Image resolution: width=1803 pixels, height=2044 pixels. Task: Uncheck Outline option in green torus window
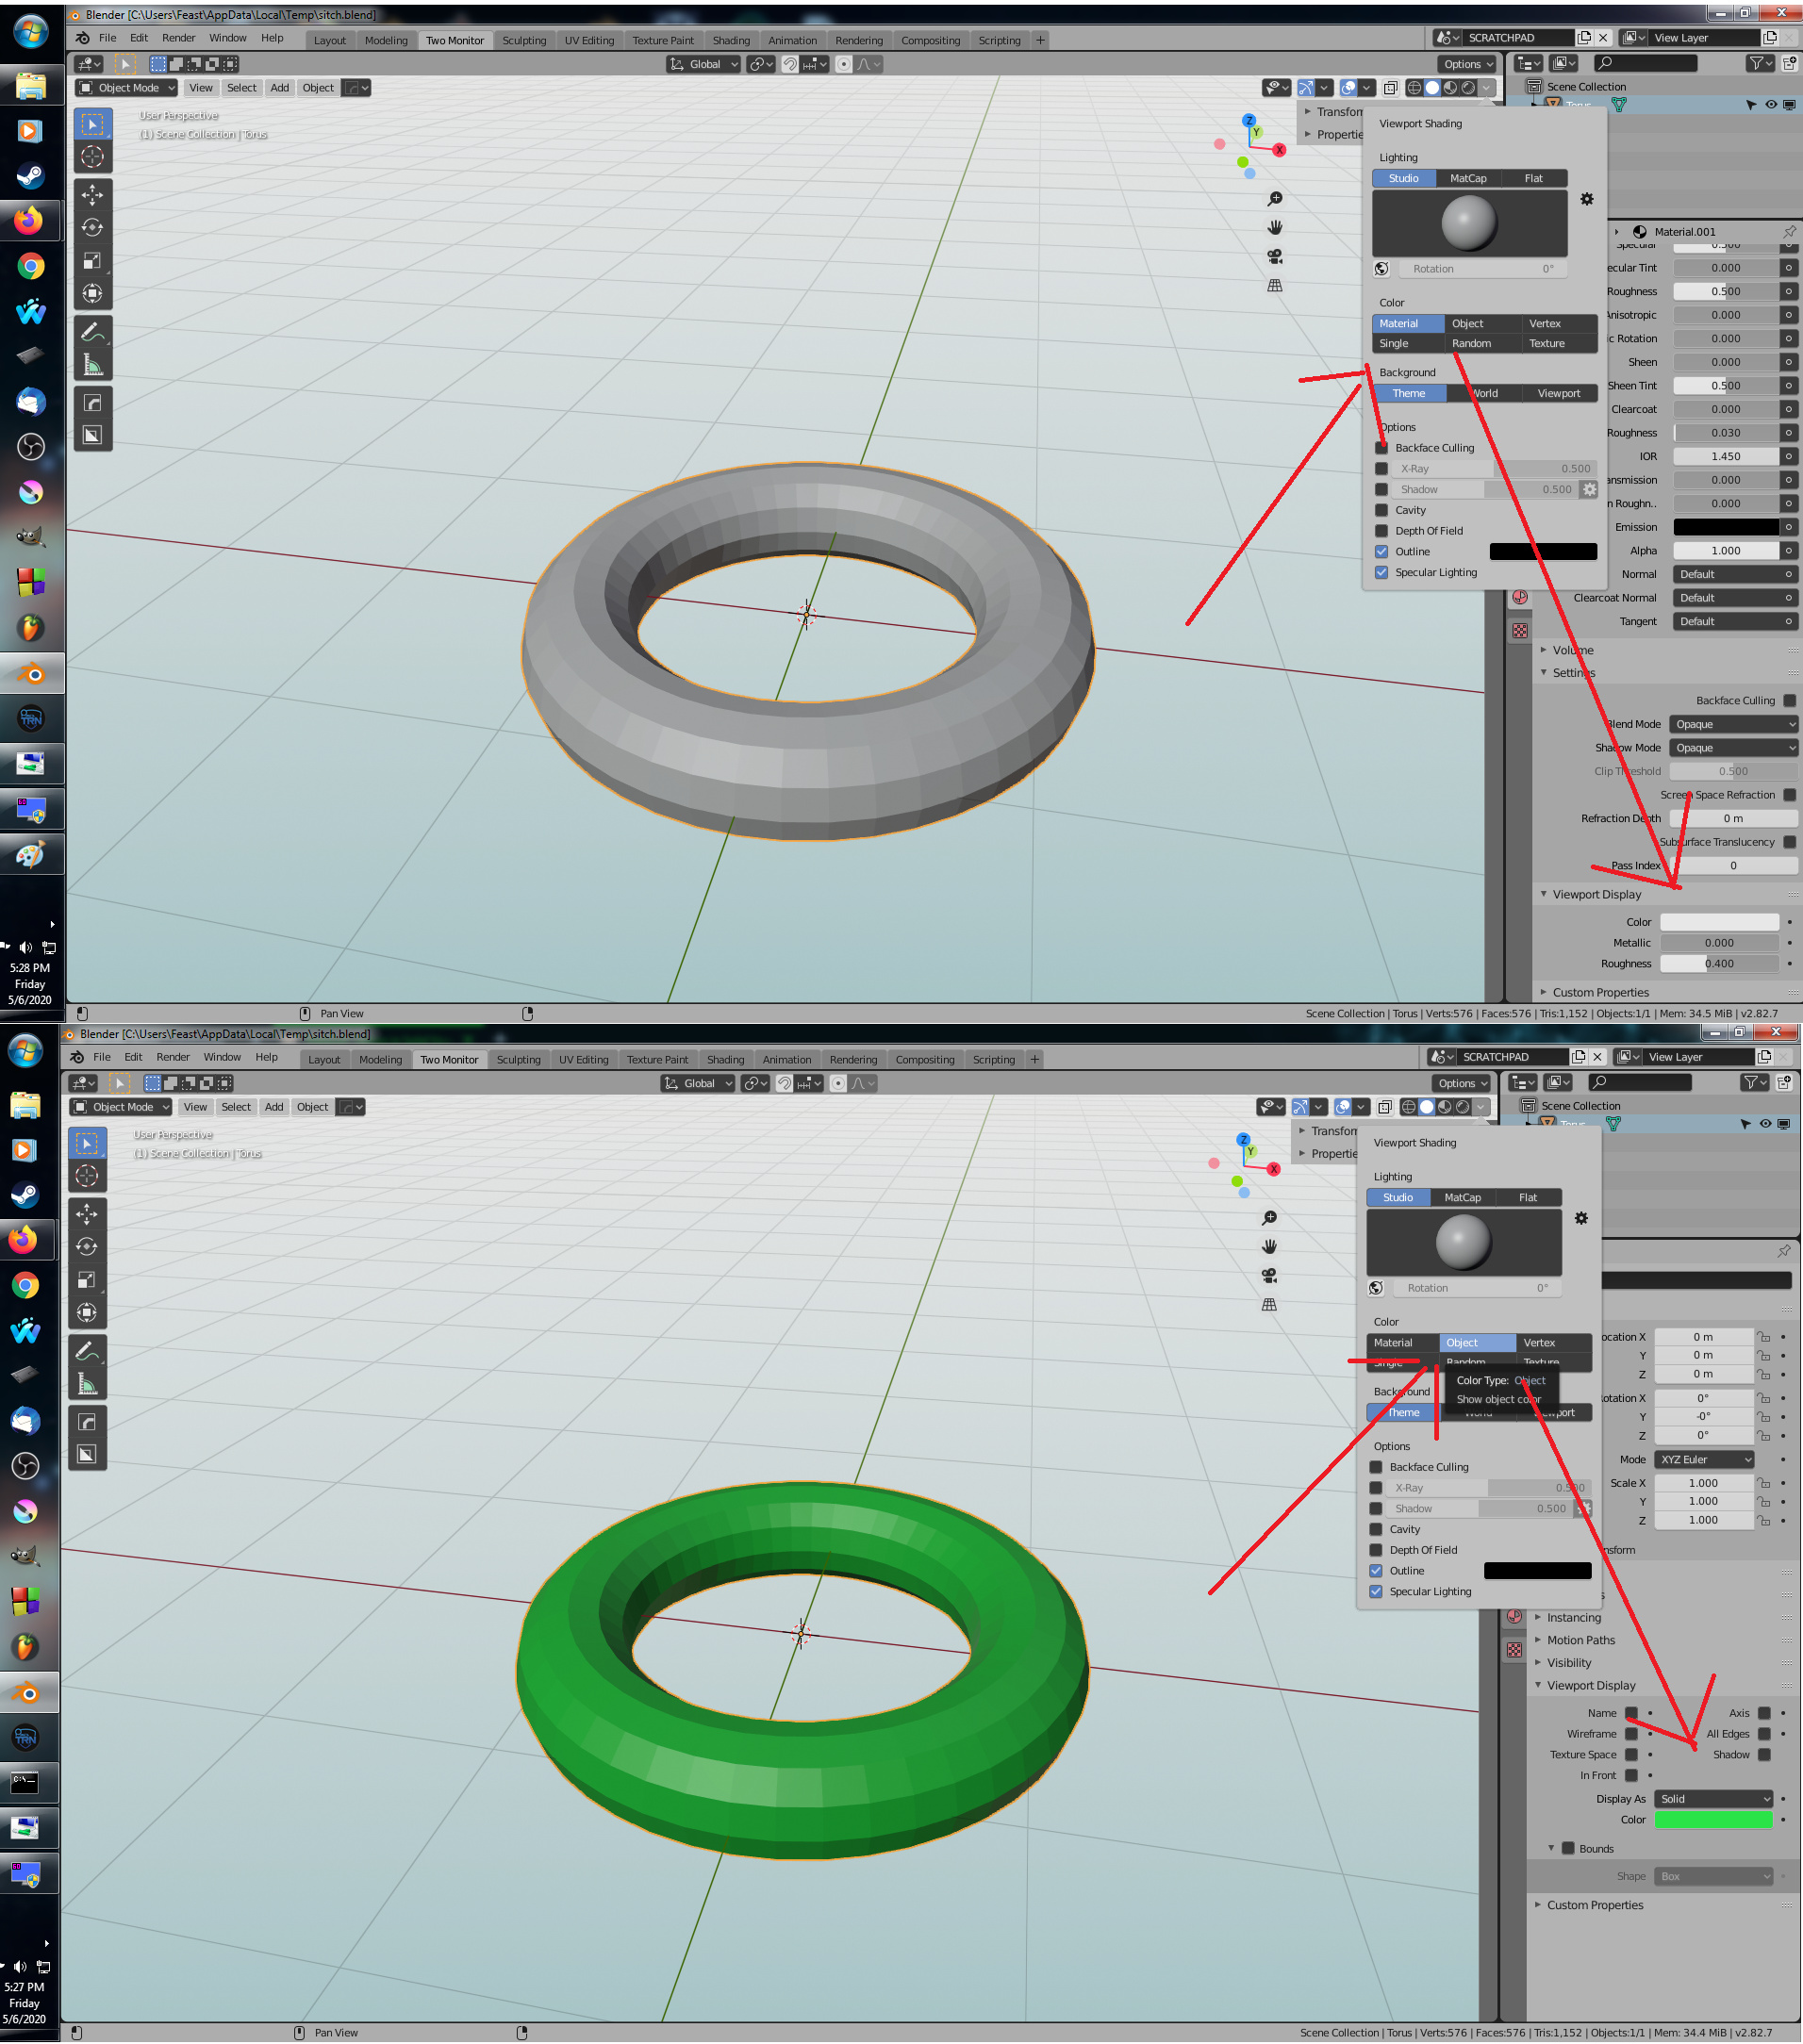click(1376, 1571)
